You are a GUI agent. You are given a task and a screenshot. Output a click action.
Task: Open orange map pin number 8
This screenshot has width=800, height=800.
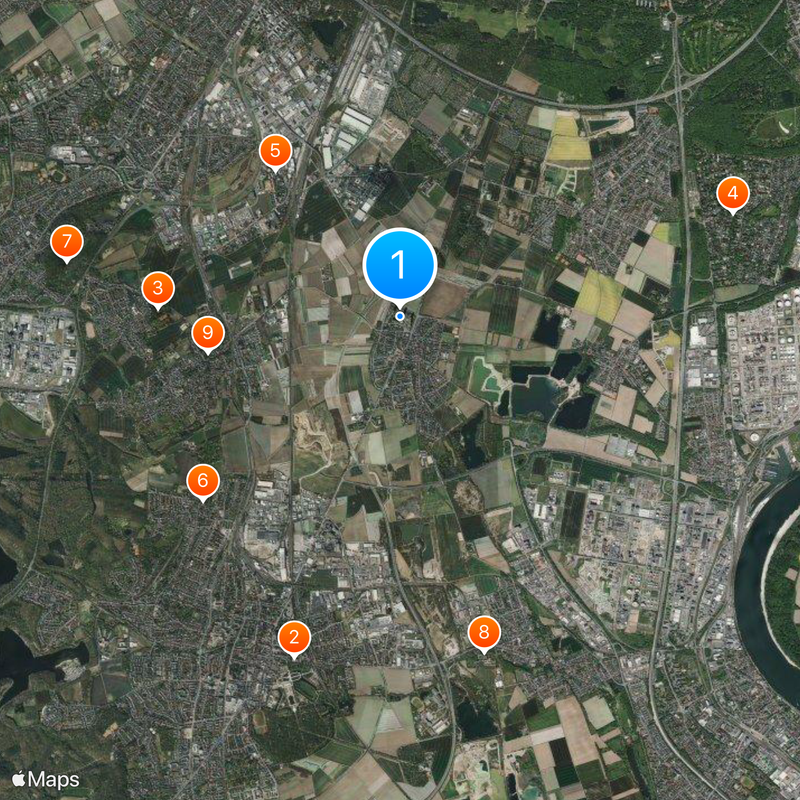[x=484, y=633]
